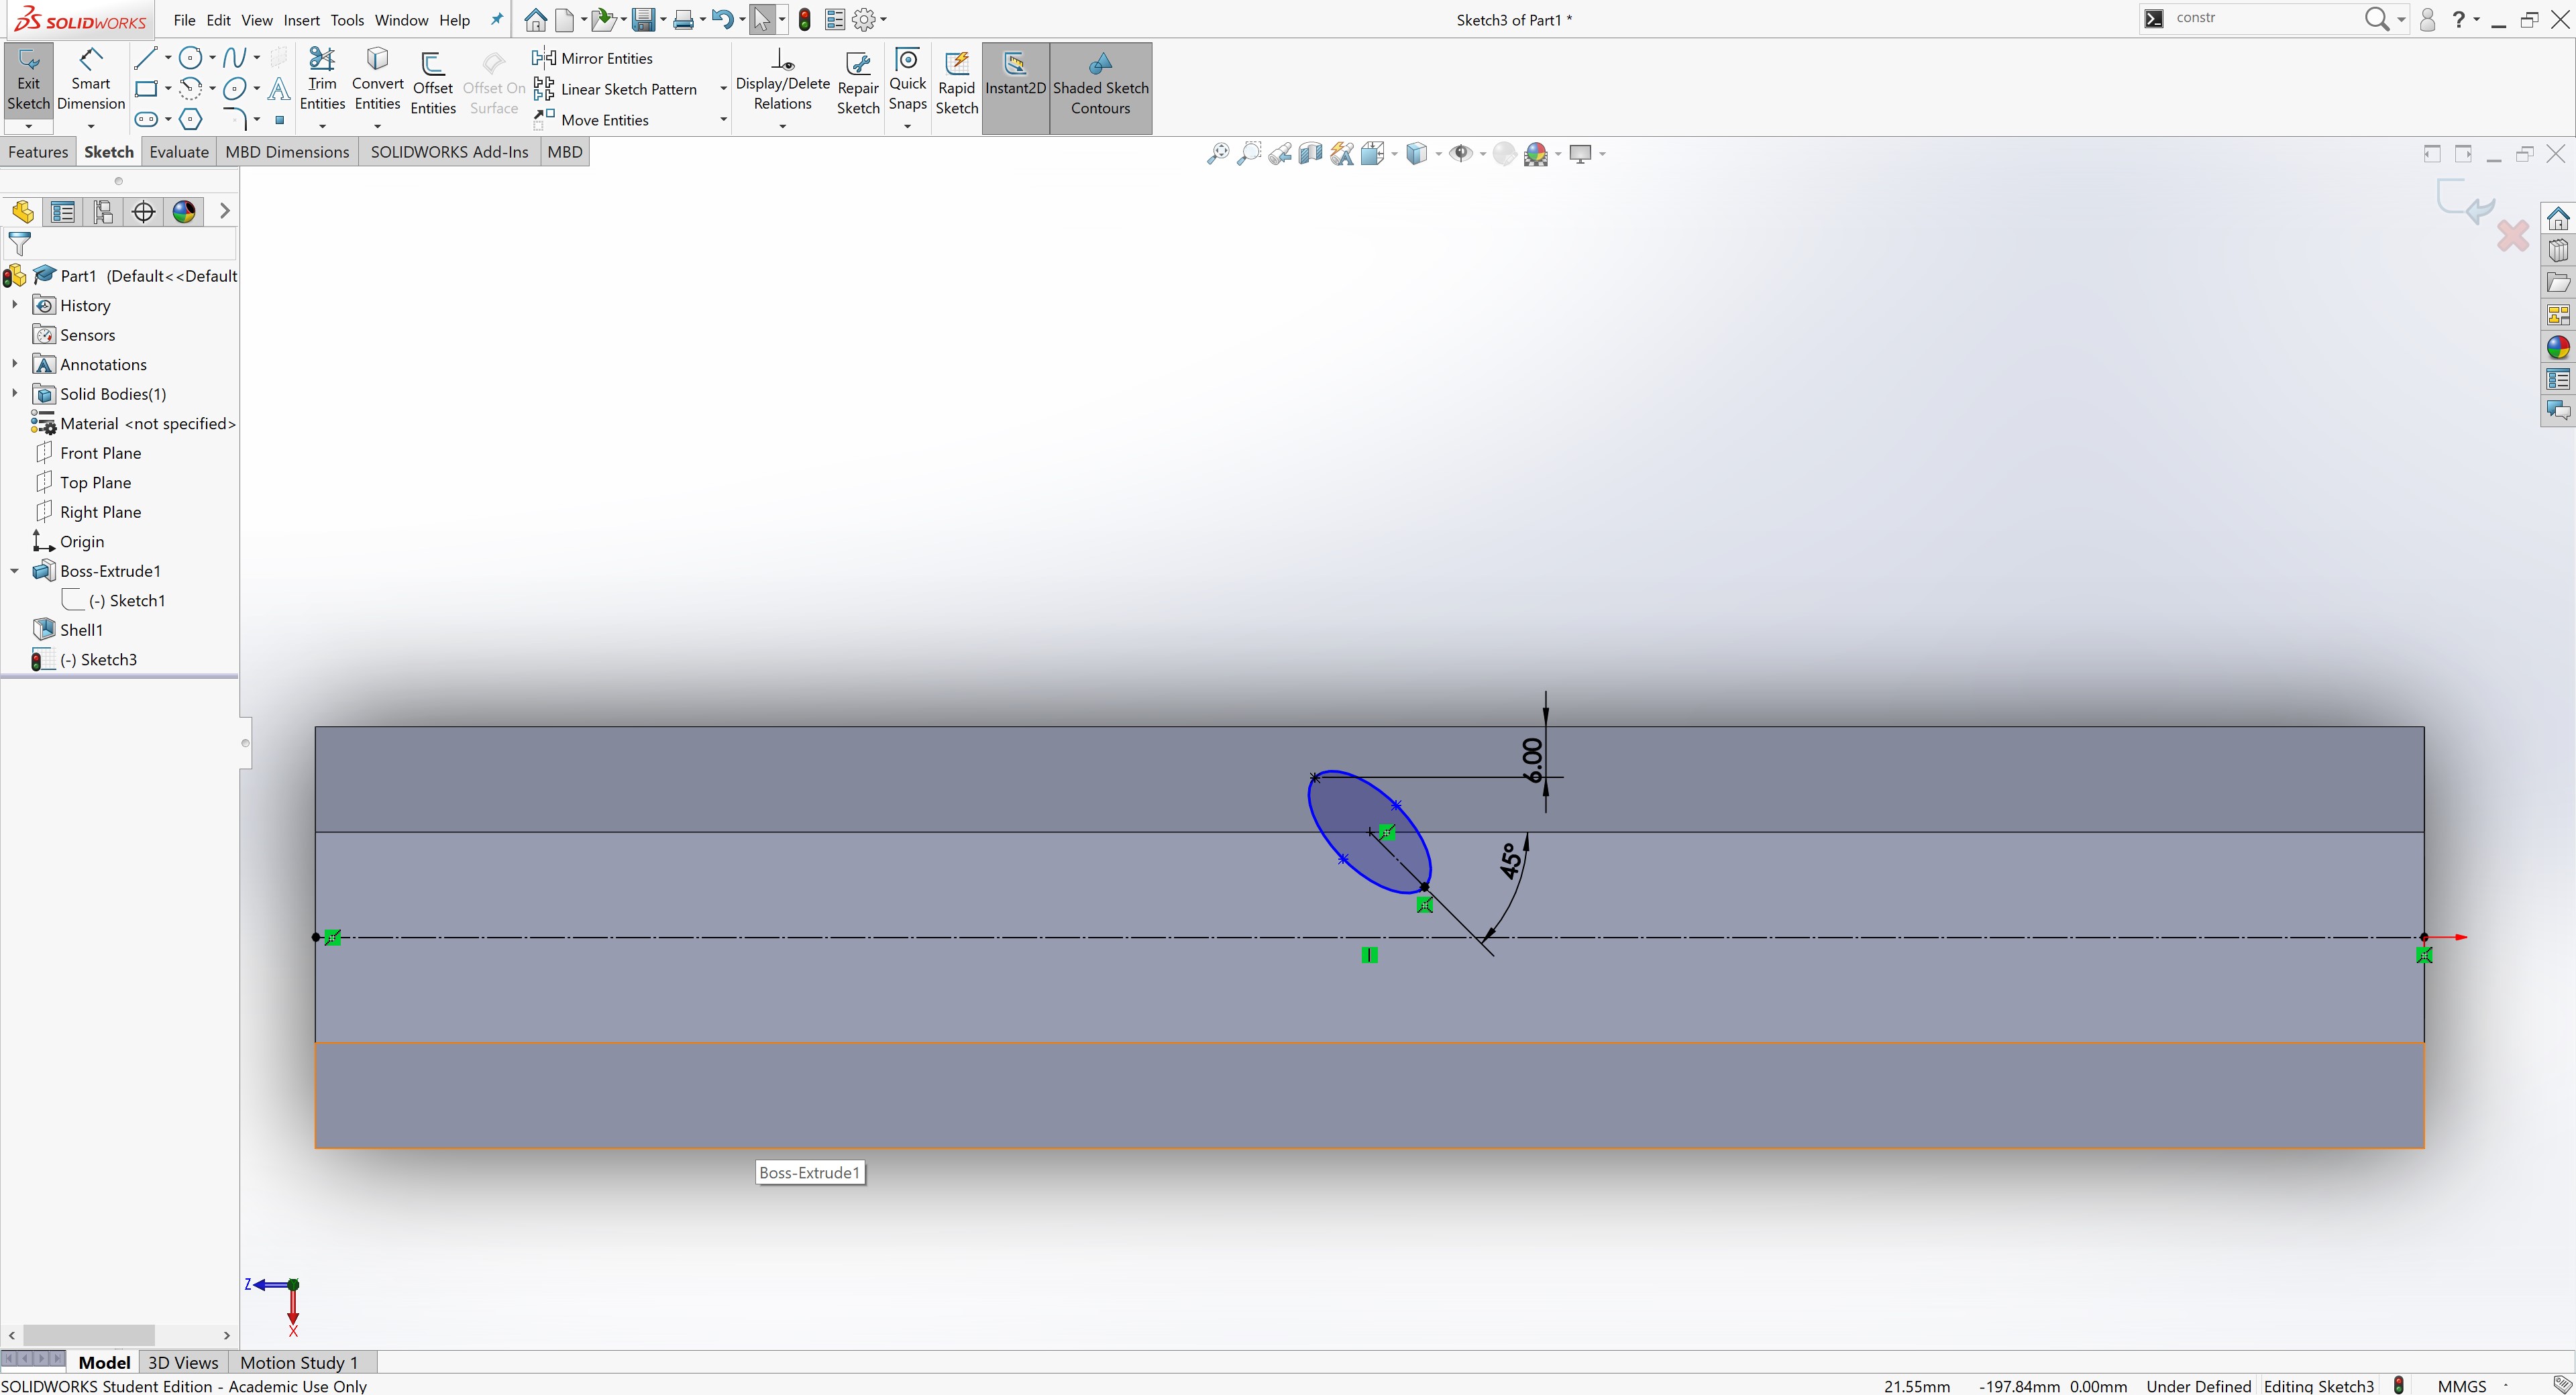Open the Repair Sketch tool
This screenshot has width=2576, height=1395.
[x=857, y=86]
